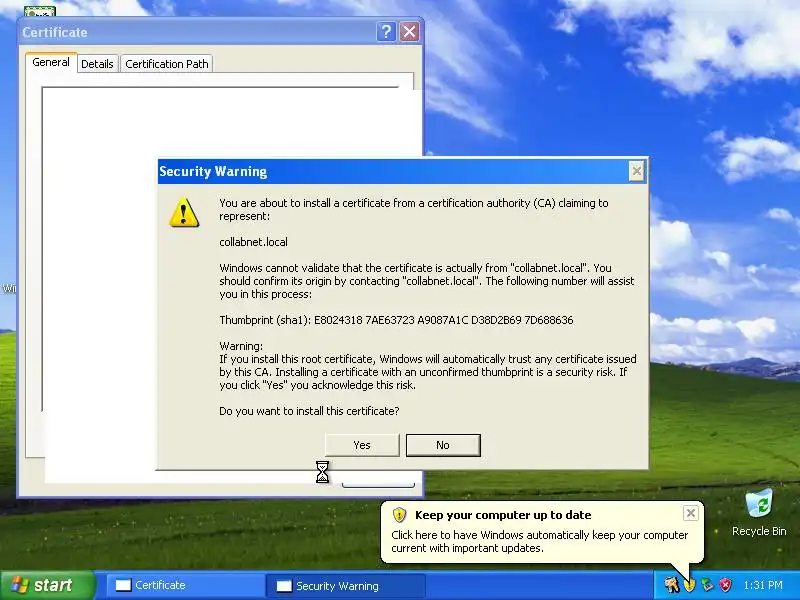Close the Certificate window
Screen dimensions: 800x600
[409, 32]
